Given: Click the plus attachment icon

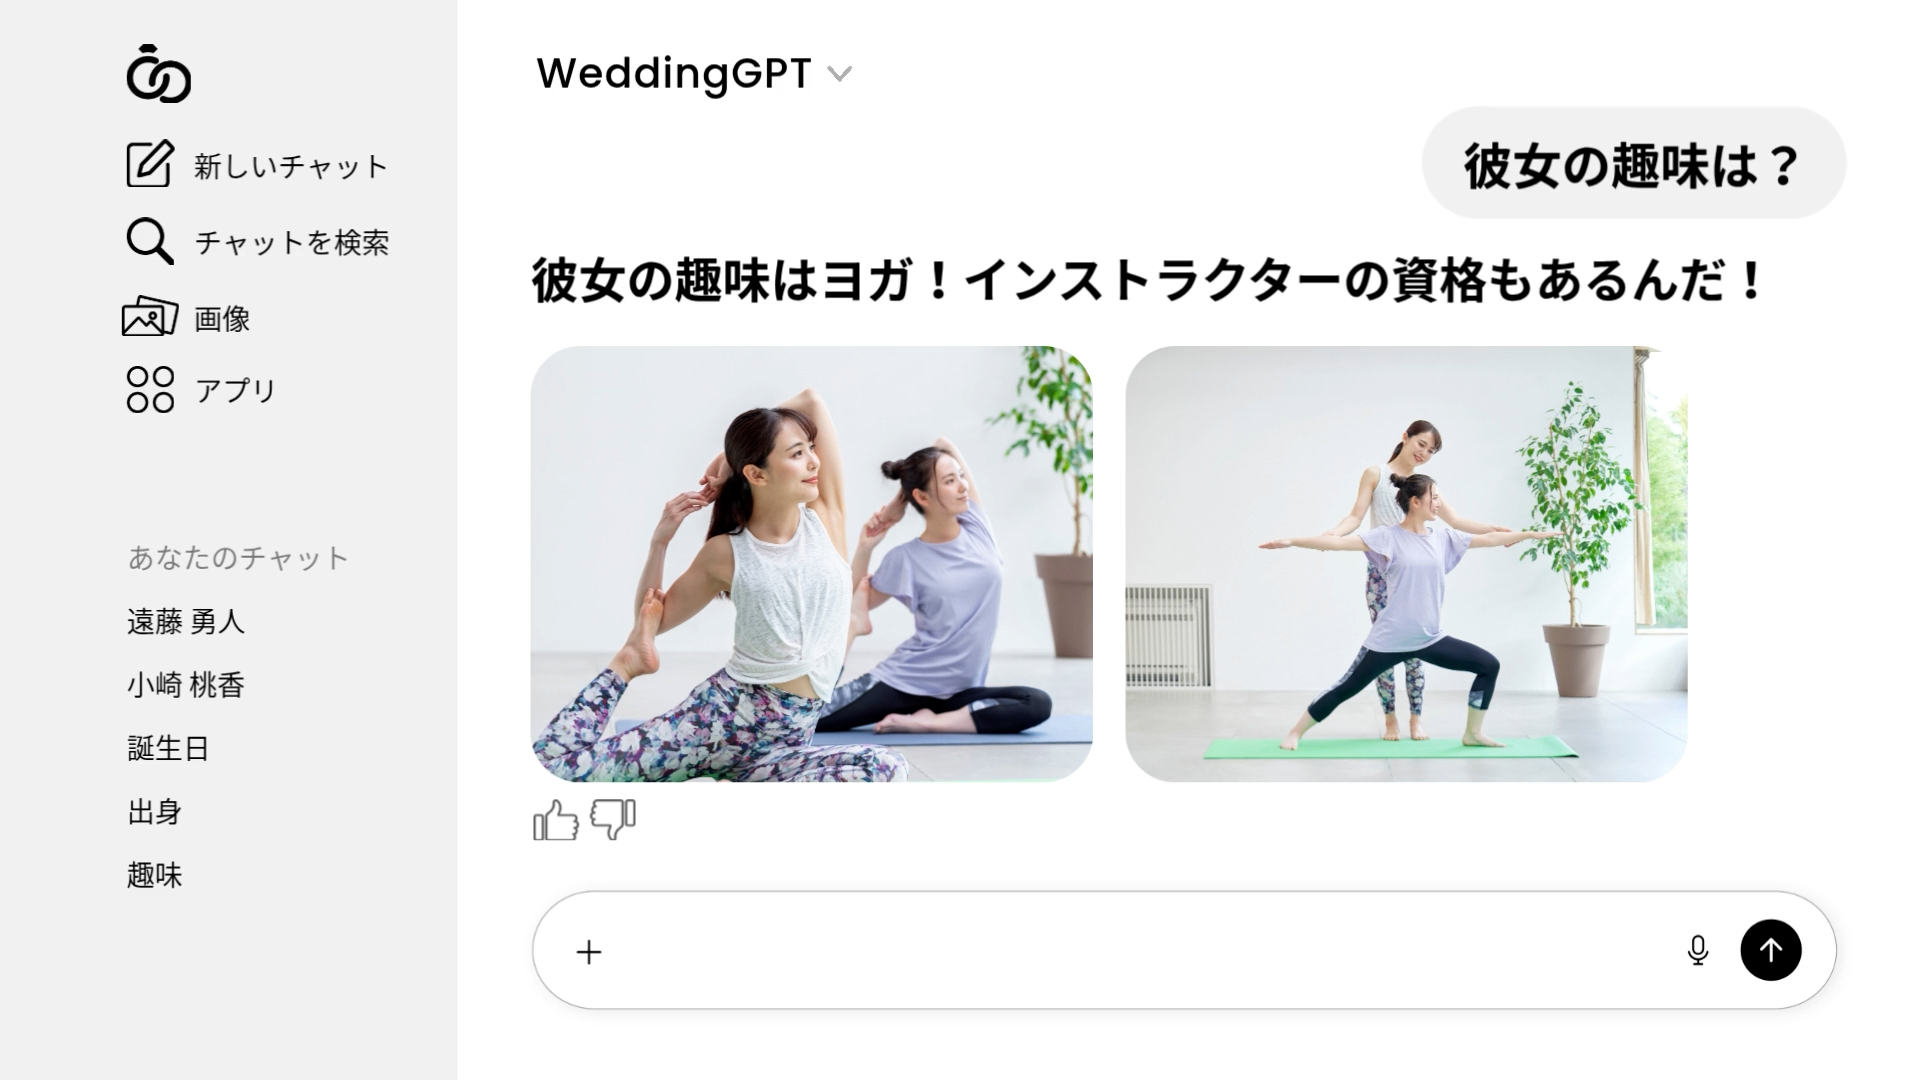Looking at the screenshot, I should click(589, 952).
